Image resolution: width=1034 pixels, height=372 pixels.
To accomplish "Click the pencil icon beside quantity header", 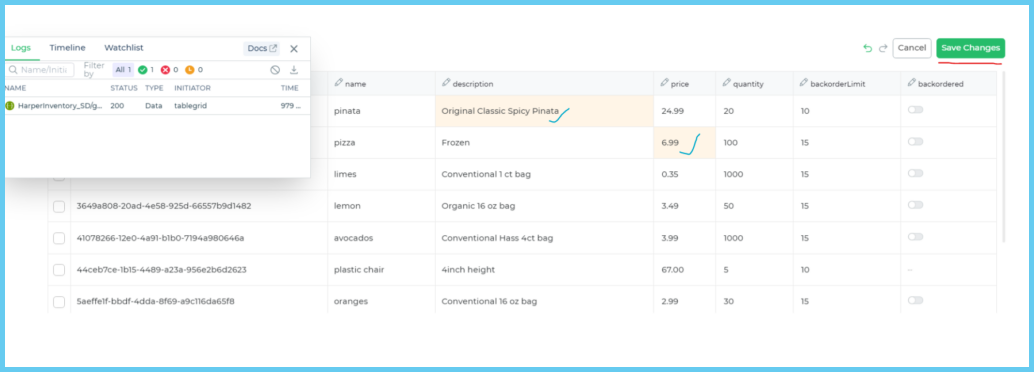I will click(x=727, y=83).
